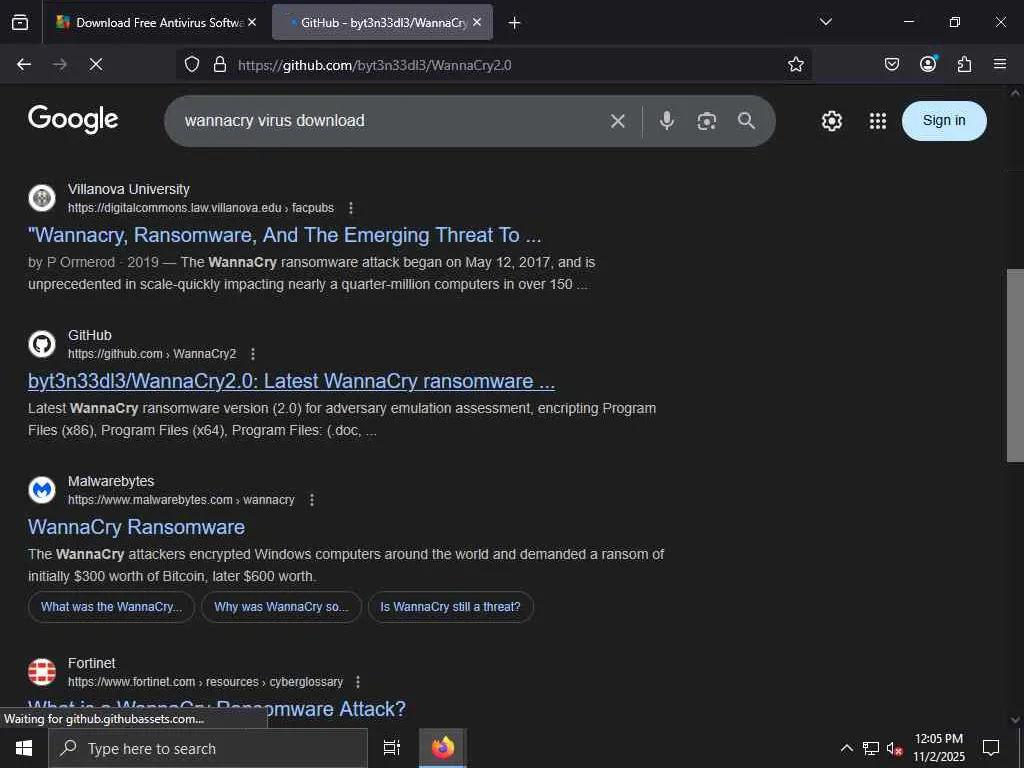Click the www.malwarebytes.com wannacry URL text
The image size is (1024, 768).
pyautogui.click(x=181, y=500)
